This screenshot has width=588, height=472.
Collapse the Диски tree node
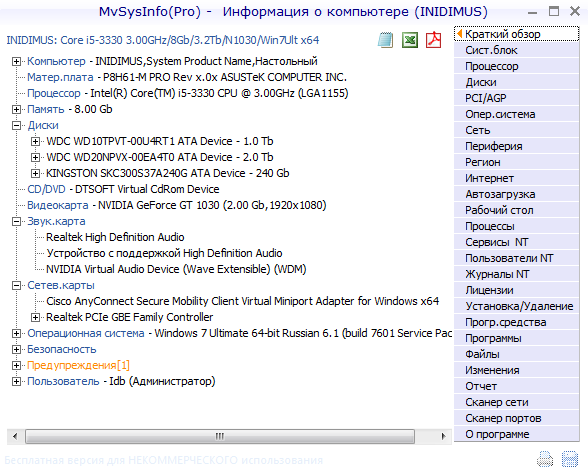tap(16, 126)
